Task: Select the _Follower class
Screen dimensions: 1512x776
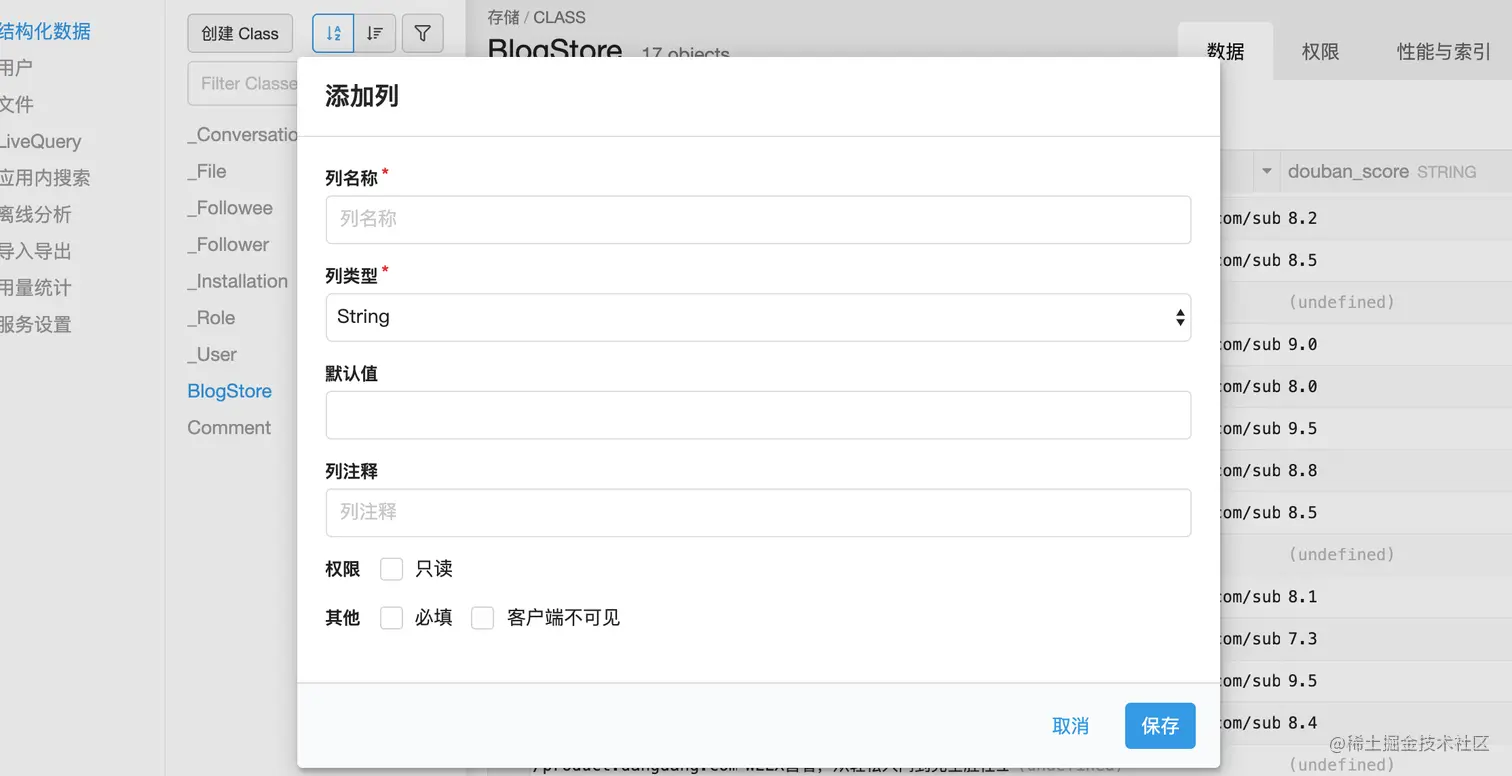Action: pos(228,244)
